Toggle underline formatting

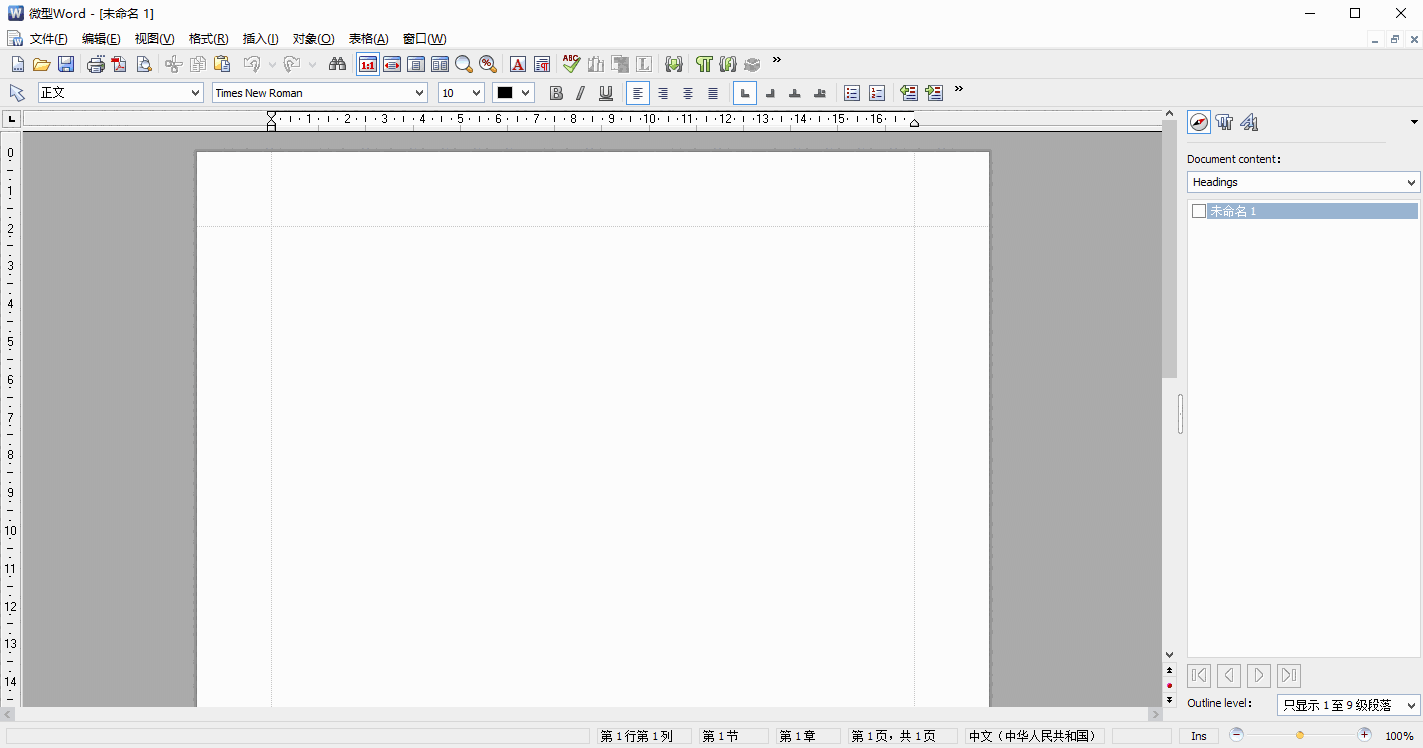[x=606, y=93]
